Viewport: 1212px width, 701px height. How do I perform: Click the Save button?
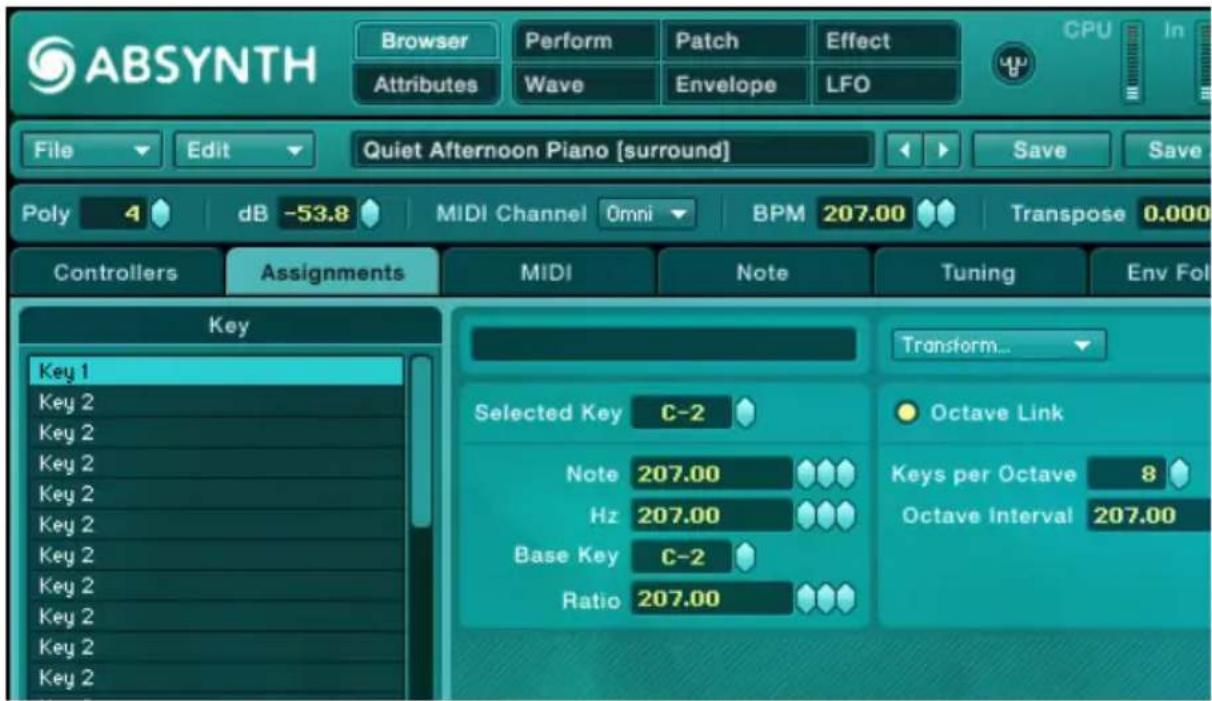1040,150
